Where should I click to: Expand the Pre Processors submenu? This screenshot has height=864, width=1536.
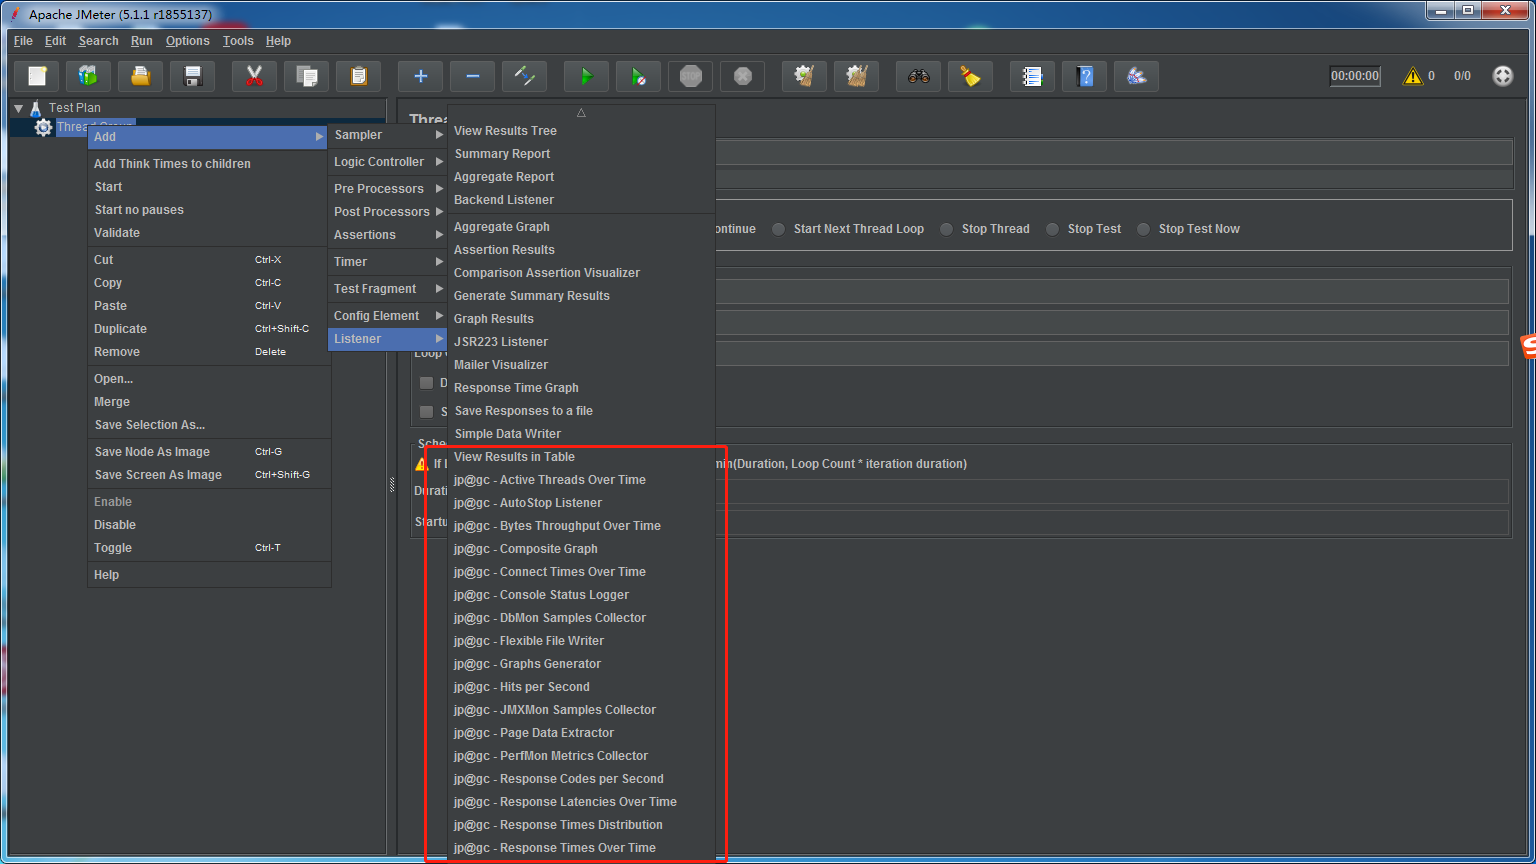(x=387, y=189)
